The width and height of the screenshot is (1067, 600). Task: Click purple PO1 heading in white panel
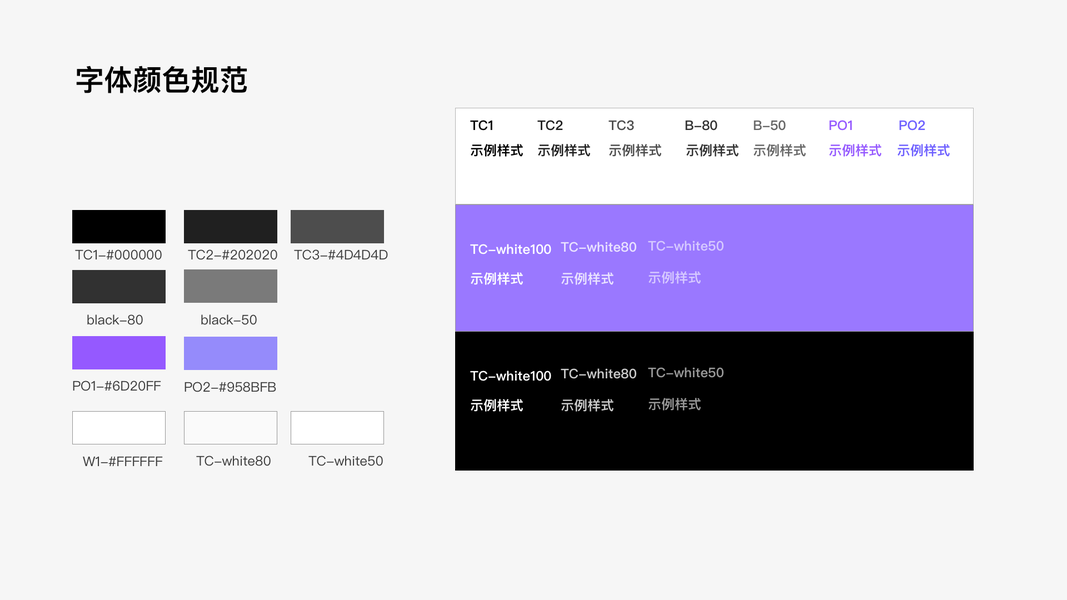click(840, 126)
